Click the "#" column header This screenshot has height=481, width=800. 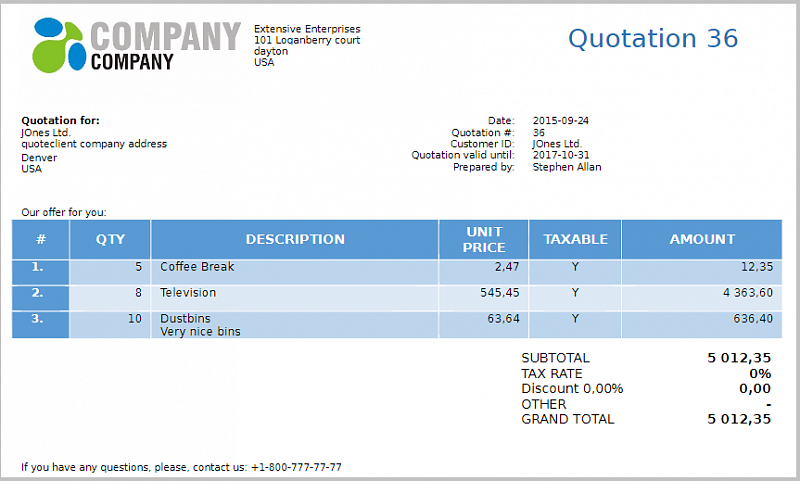pyautogui.click(x=41, y=240)
